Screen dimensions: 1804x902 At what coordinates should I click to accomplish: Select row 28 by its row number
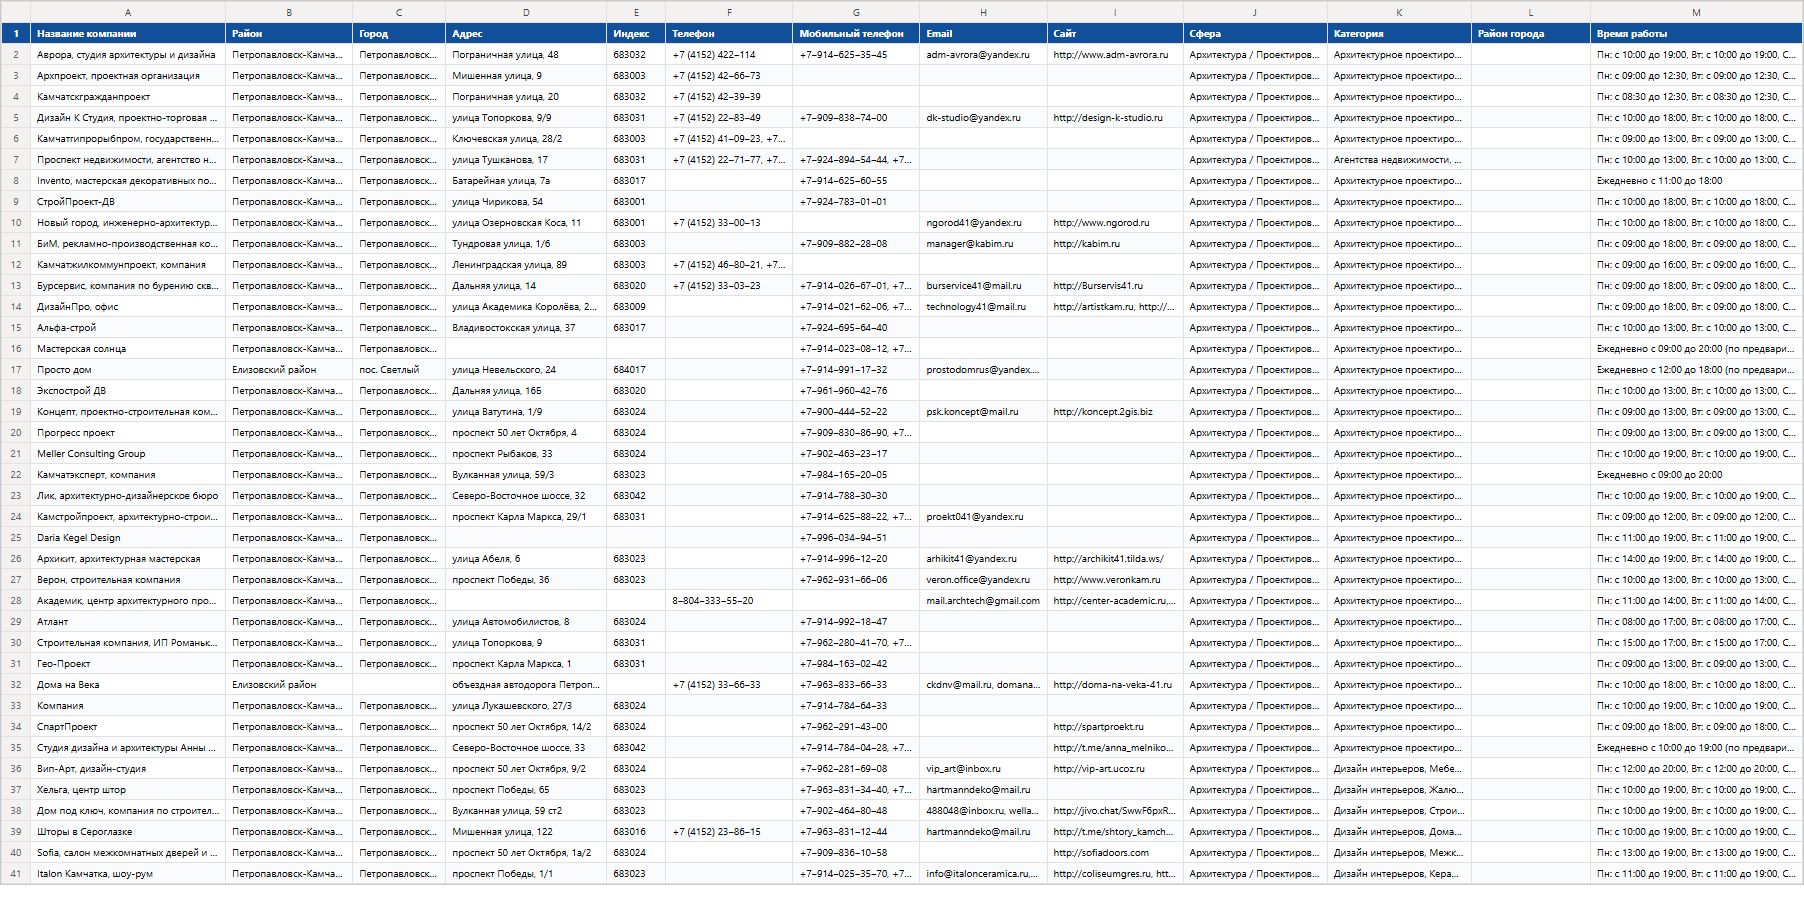[16, 600]
